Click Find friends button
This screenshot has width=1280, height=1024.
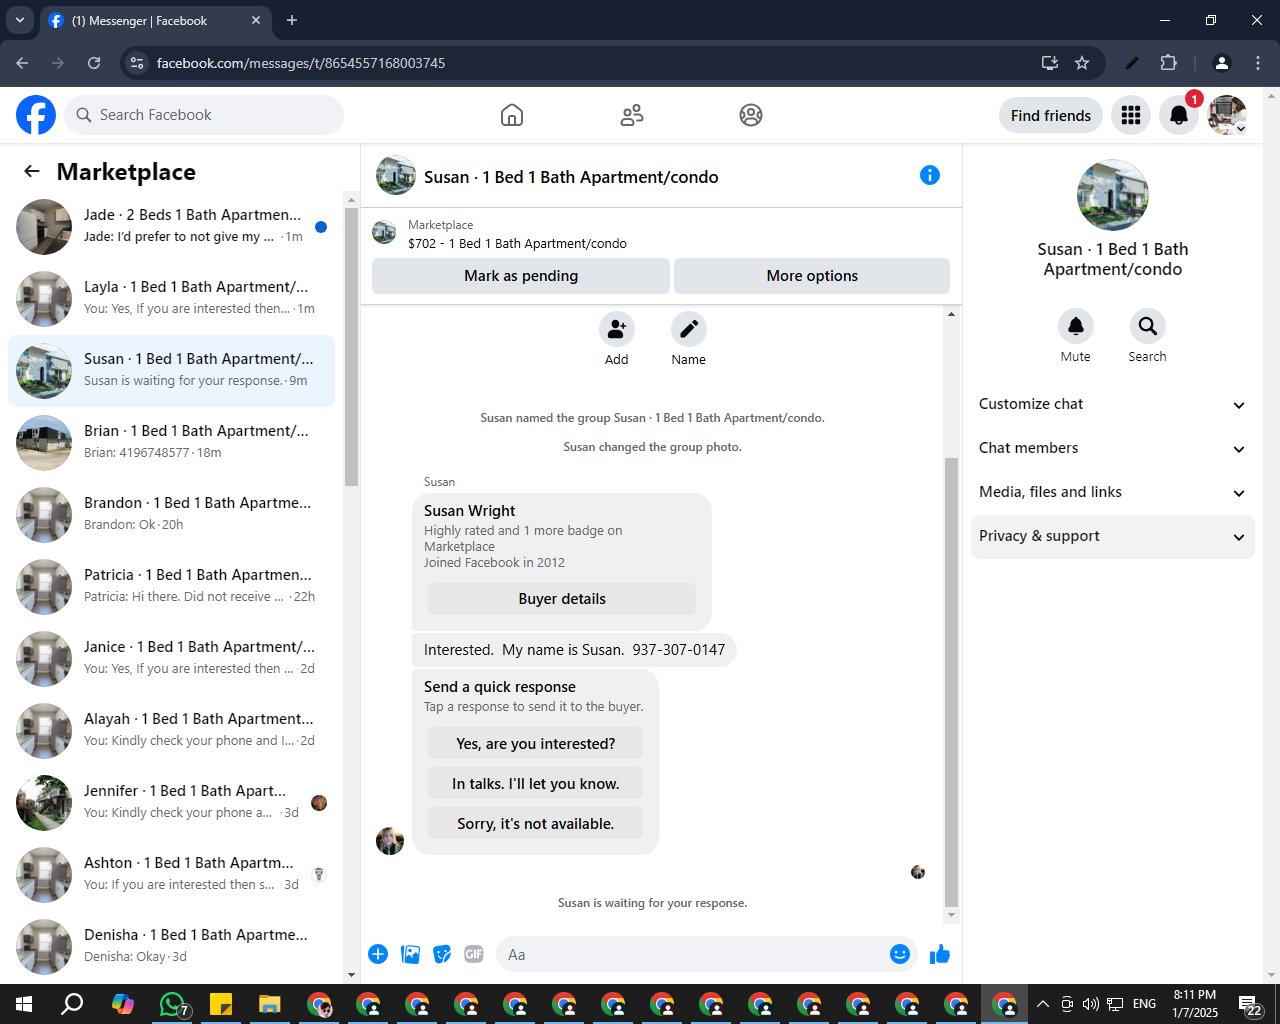point(1051,115)
